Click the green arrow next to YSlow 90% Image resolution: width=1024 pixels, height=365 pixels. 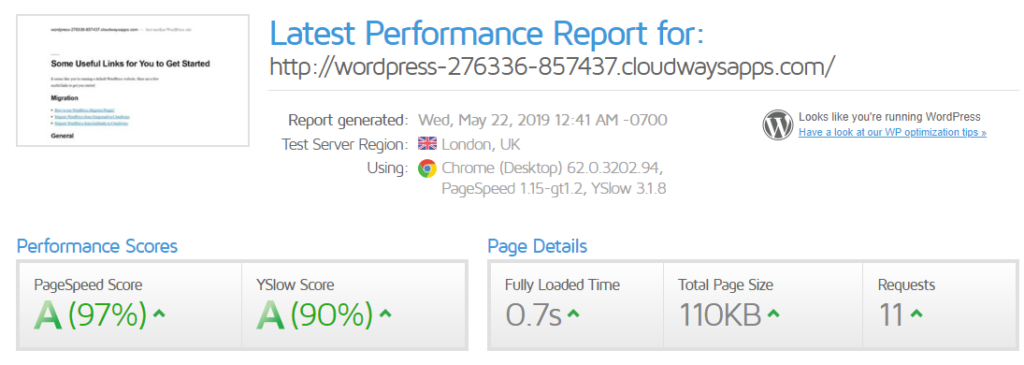pyautogui.click(x=385, y=314)
